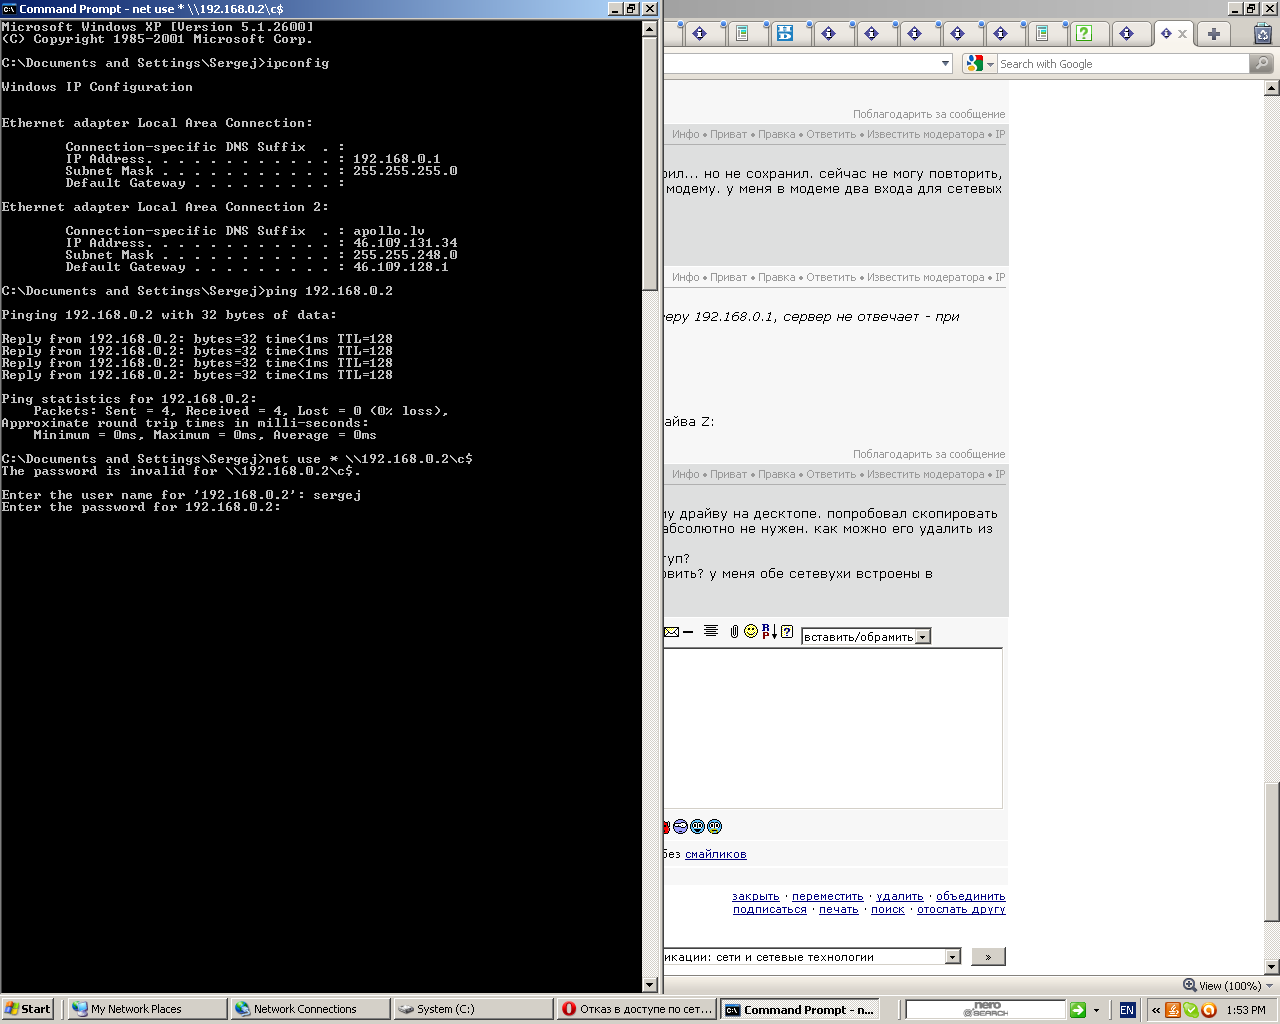Click the new tab plus button
The width and height of the screenshot is (1280, 1024).
1213,34
